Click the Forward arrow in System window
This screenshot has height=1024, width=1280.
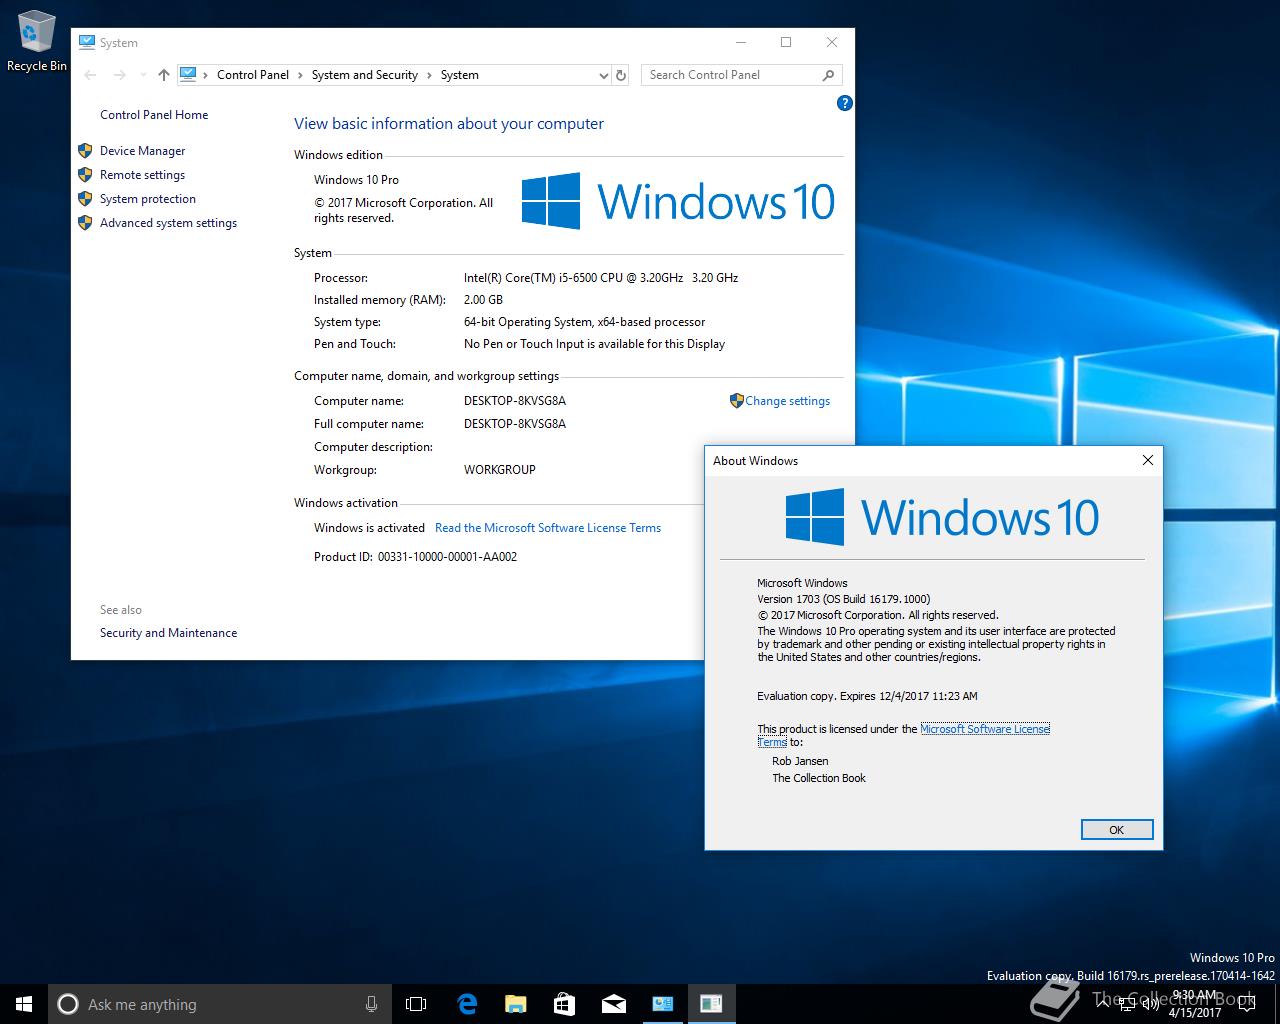click(119, 75)
